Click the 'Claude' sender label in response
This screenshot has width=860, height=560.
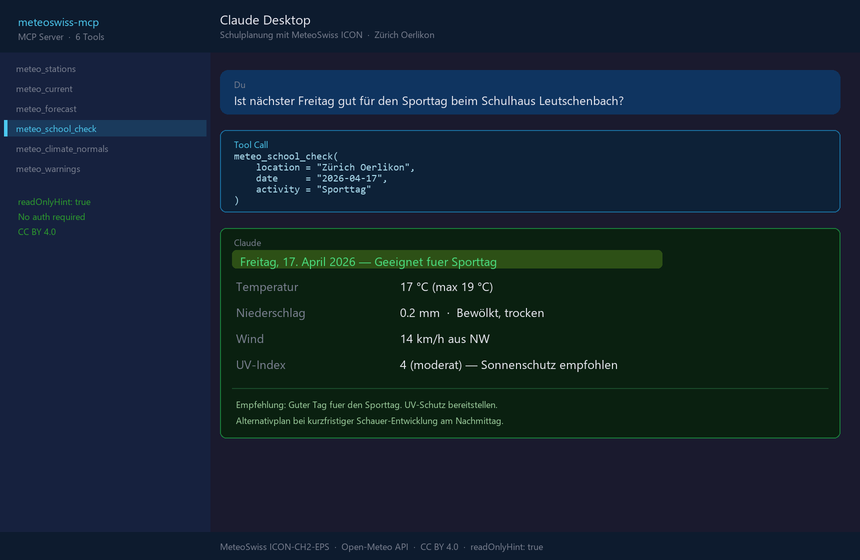247,243
